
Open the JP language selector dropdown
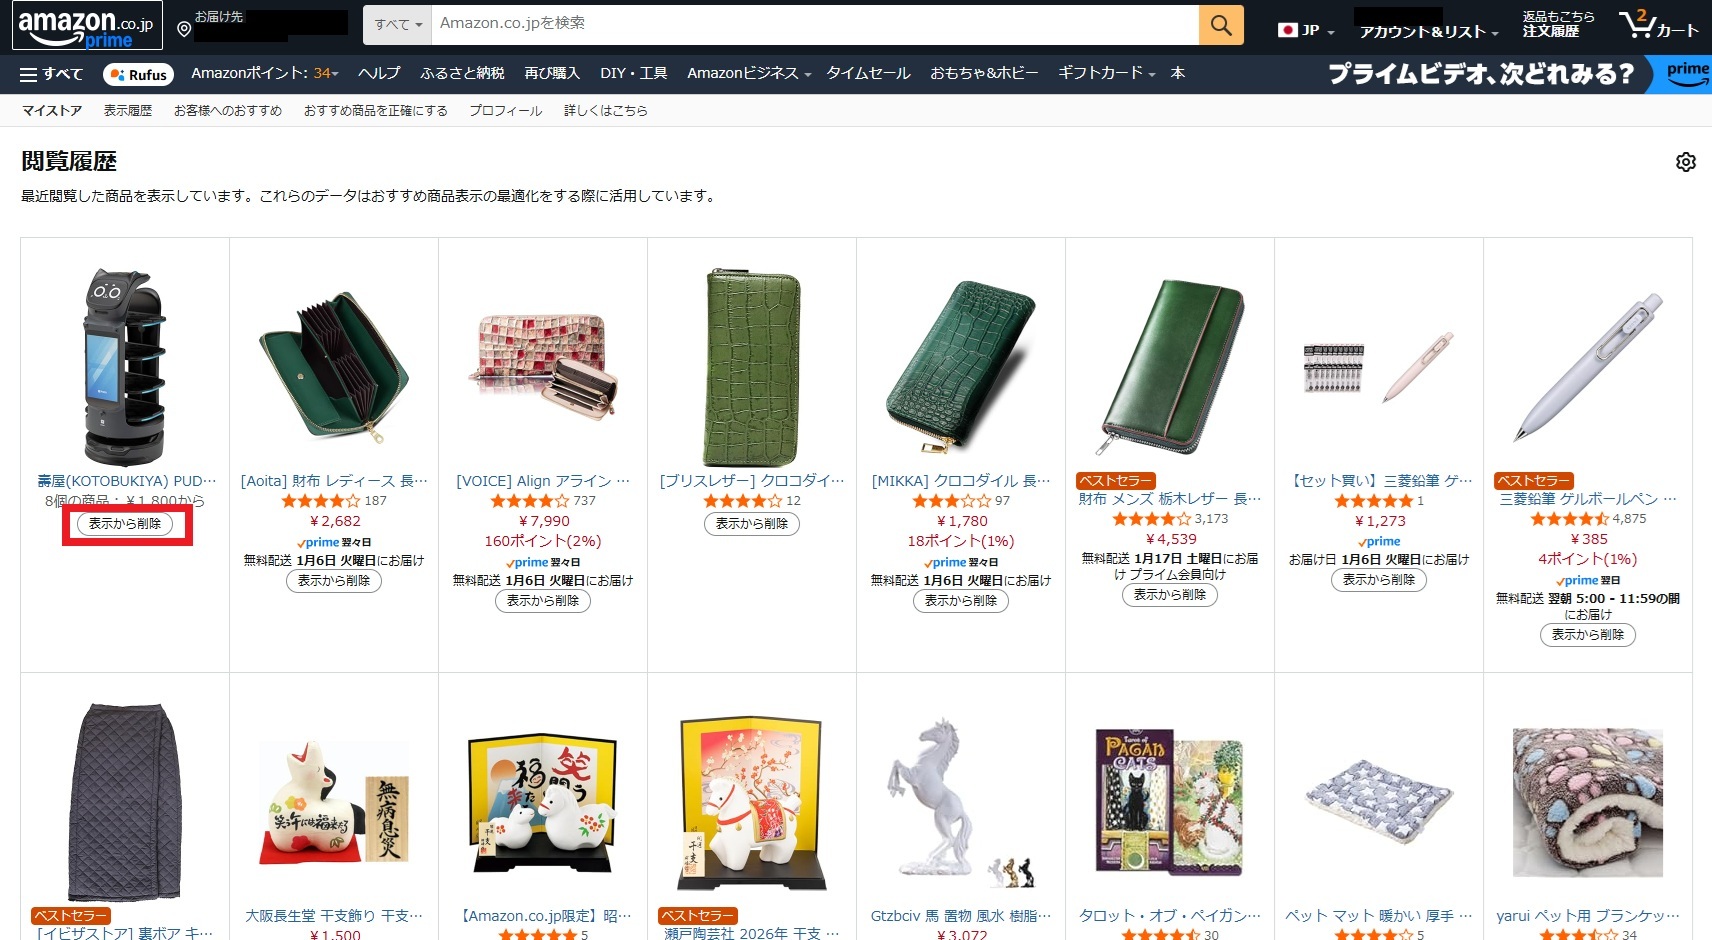click(1306, 30)
